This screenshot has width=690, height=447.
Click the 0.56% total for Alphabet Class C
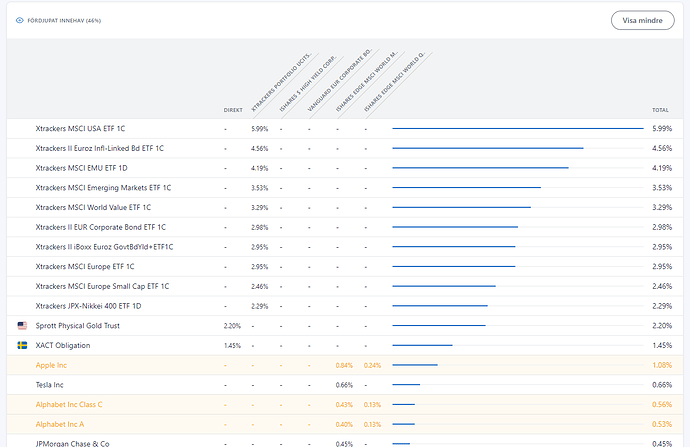point(662,404)
